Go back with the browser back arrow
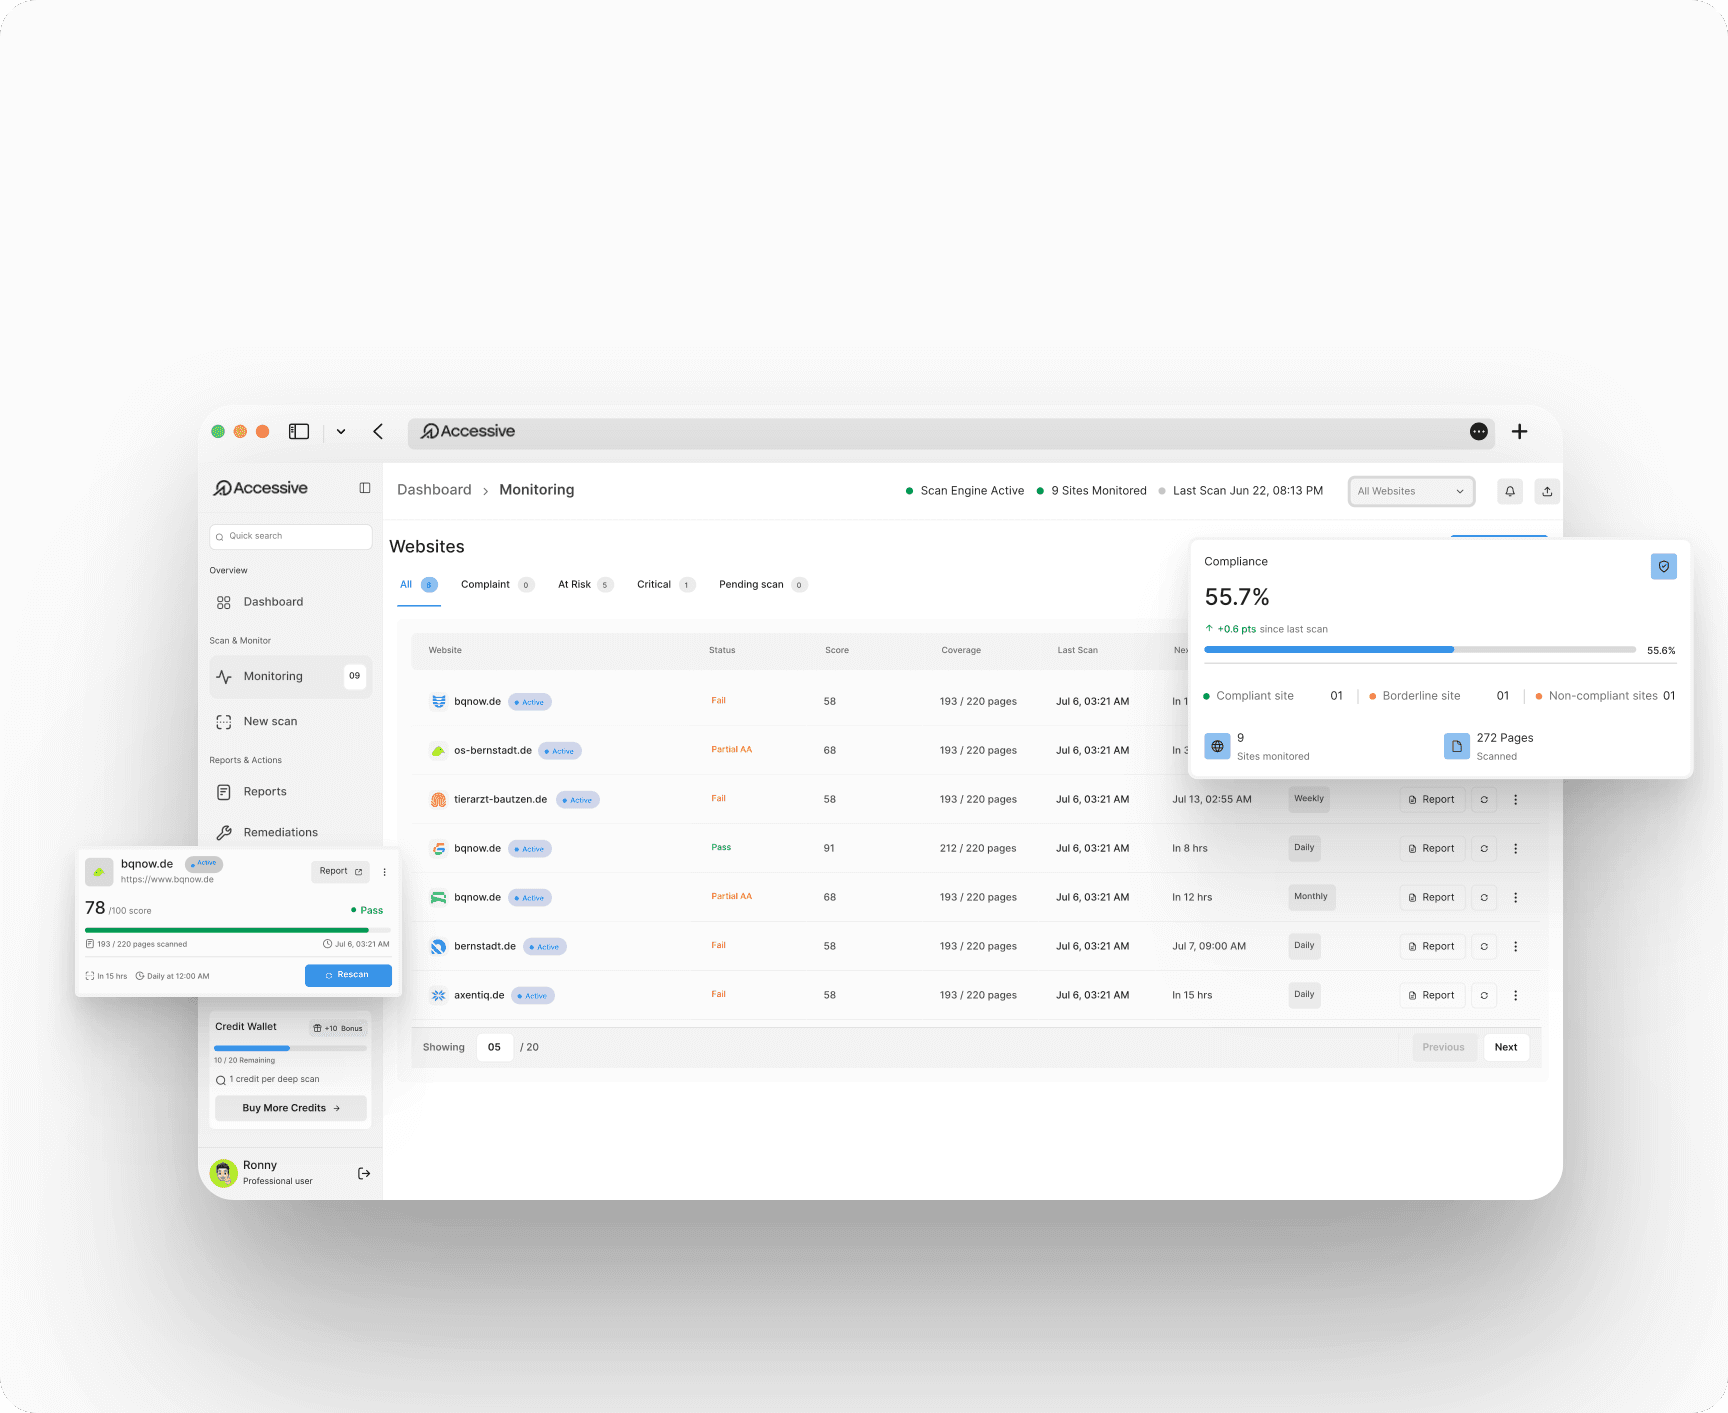1728x1413 pixels. [x=378, y=431]
